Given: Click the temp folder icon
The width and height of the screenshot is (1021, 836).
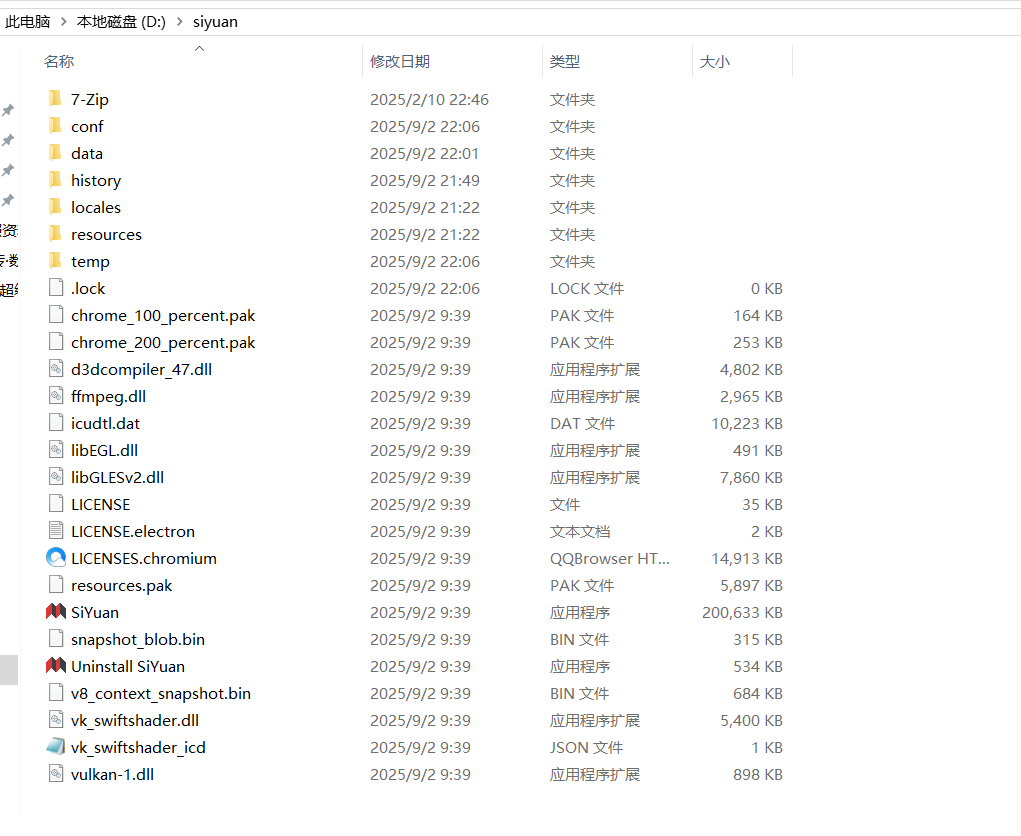Looking at the screenshot, I should click(56, 261).
